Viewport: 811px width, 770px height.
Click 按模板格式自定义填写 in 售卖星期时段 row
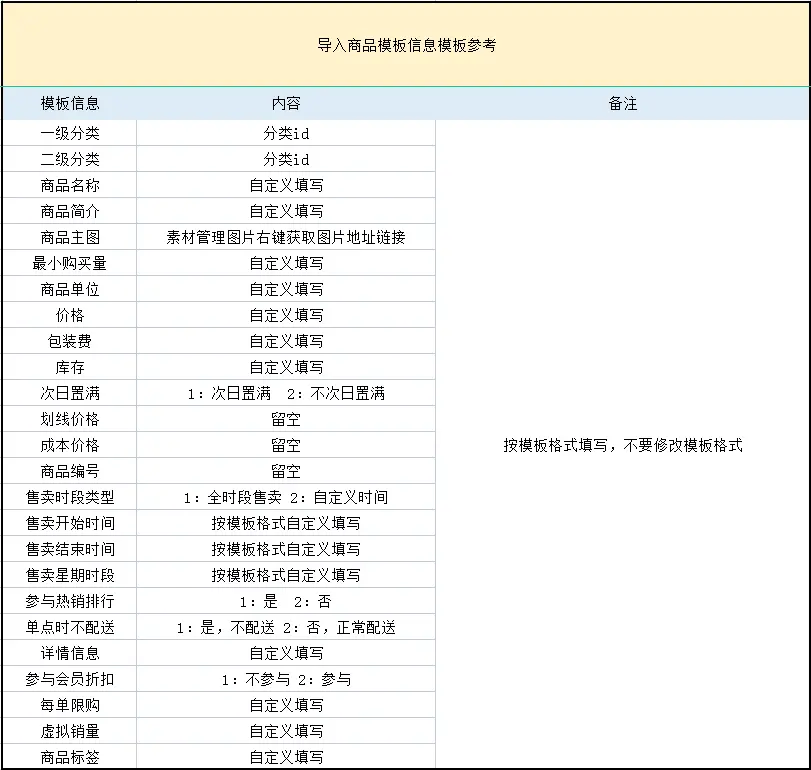coord(286,575)
